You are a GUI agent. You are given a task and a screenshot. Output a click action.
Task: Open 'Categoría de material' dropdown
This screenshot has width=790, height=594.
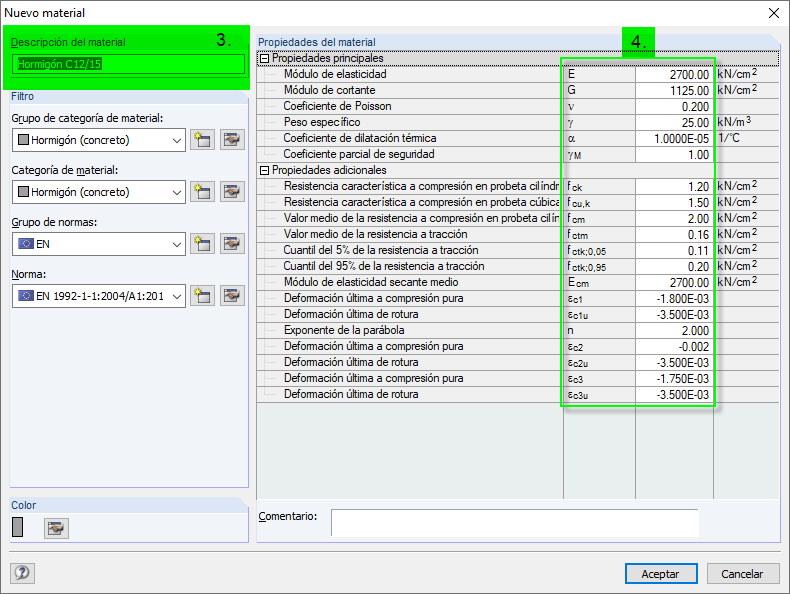(99, 191)
